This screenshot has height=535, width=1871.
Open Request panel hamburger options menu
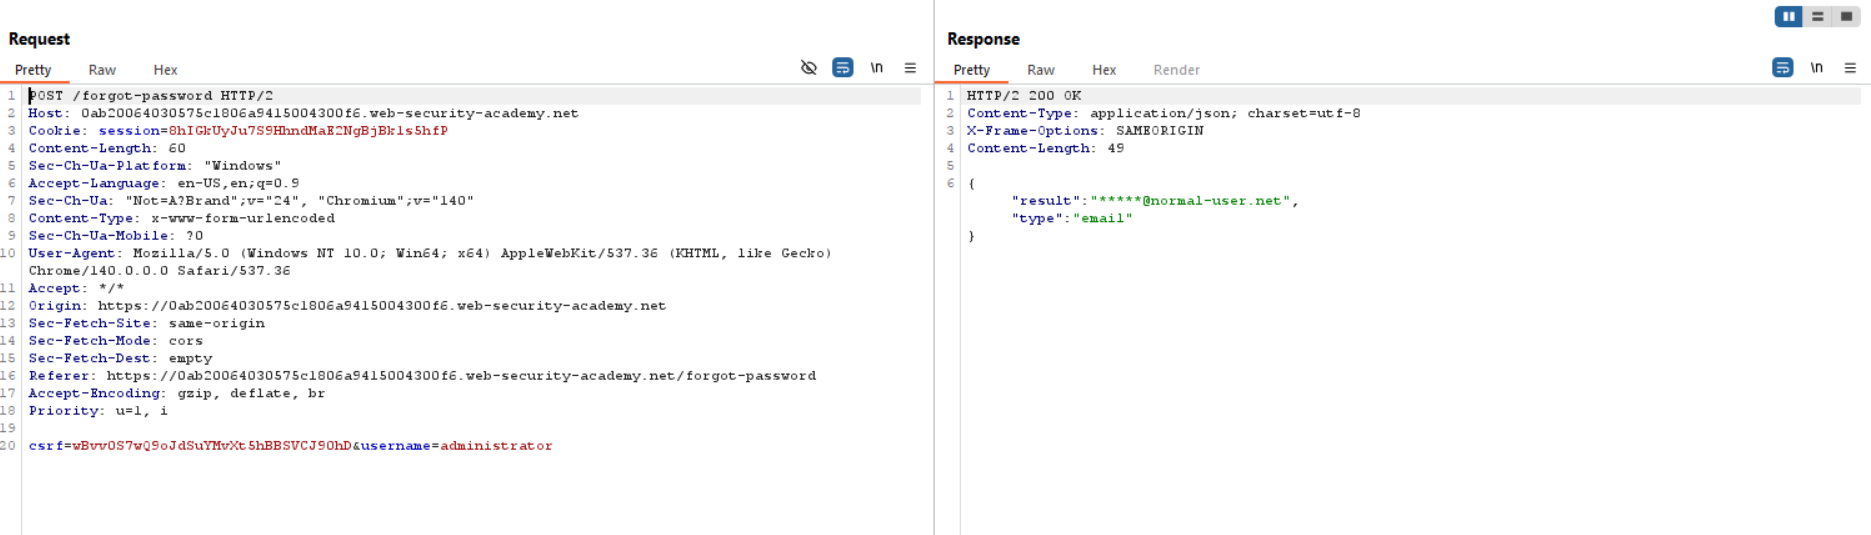coord(910,68)
